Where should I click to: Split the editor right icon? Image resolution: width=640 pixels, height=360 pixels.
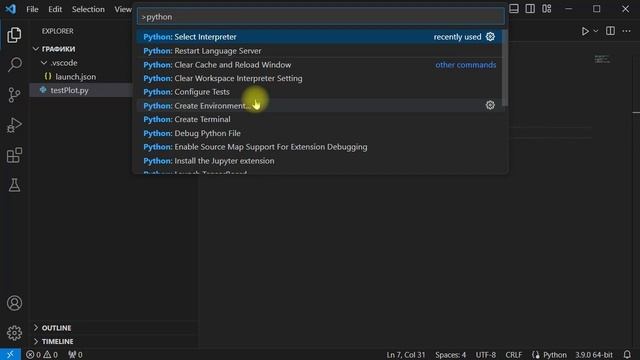tap(610, 31)
